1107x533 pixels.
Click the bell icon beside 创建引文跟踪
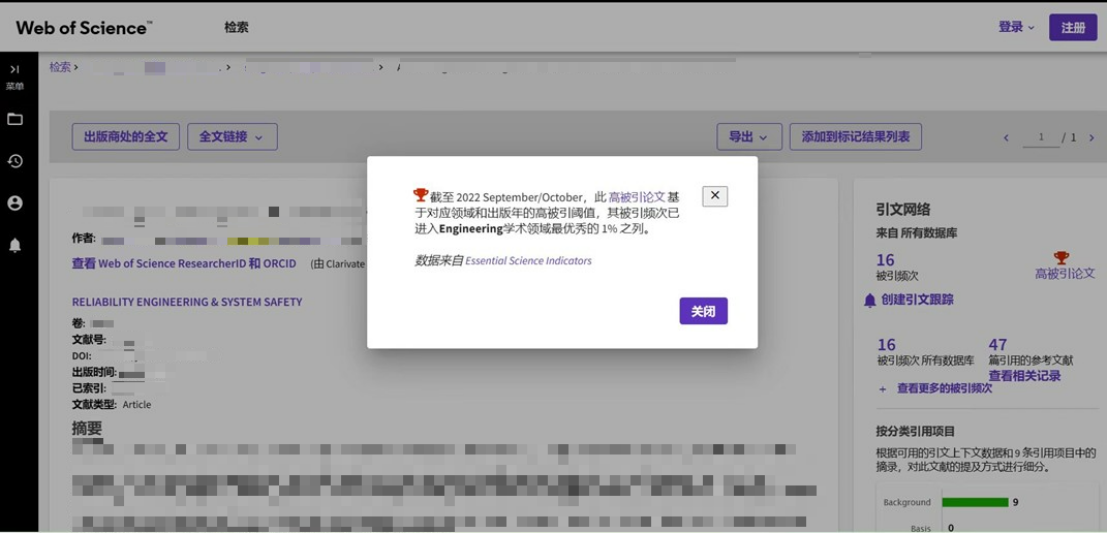pos(870,300)
